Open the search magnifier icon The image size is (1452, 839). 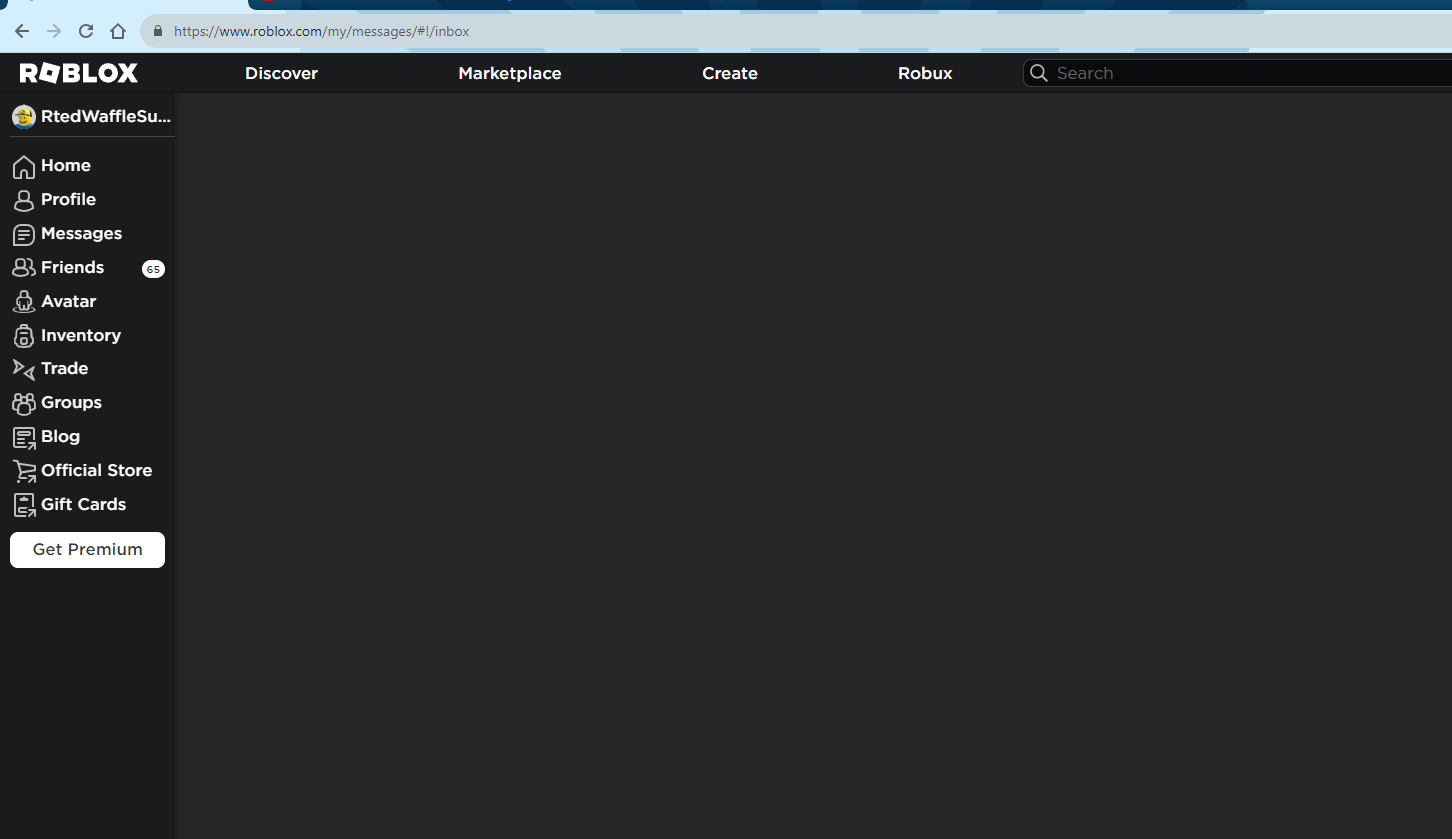[1039, 72]
